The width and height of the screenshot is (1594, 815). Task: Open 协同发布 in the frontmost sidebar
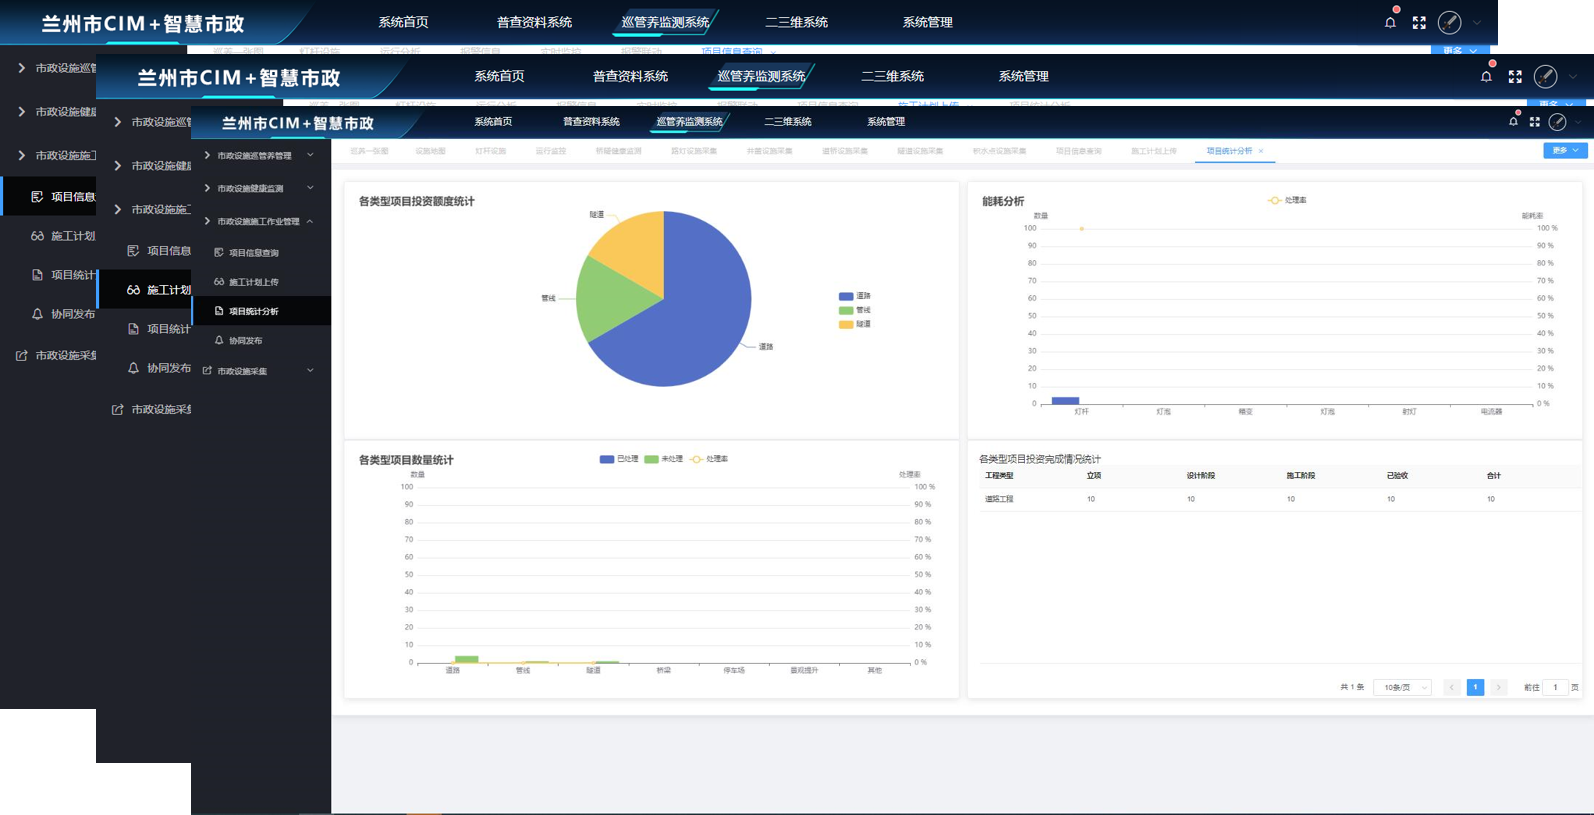pos(245,341)
